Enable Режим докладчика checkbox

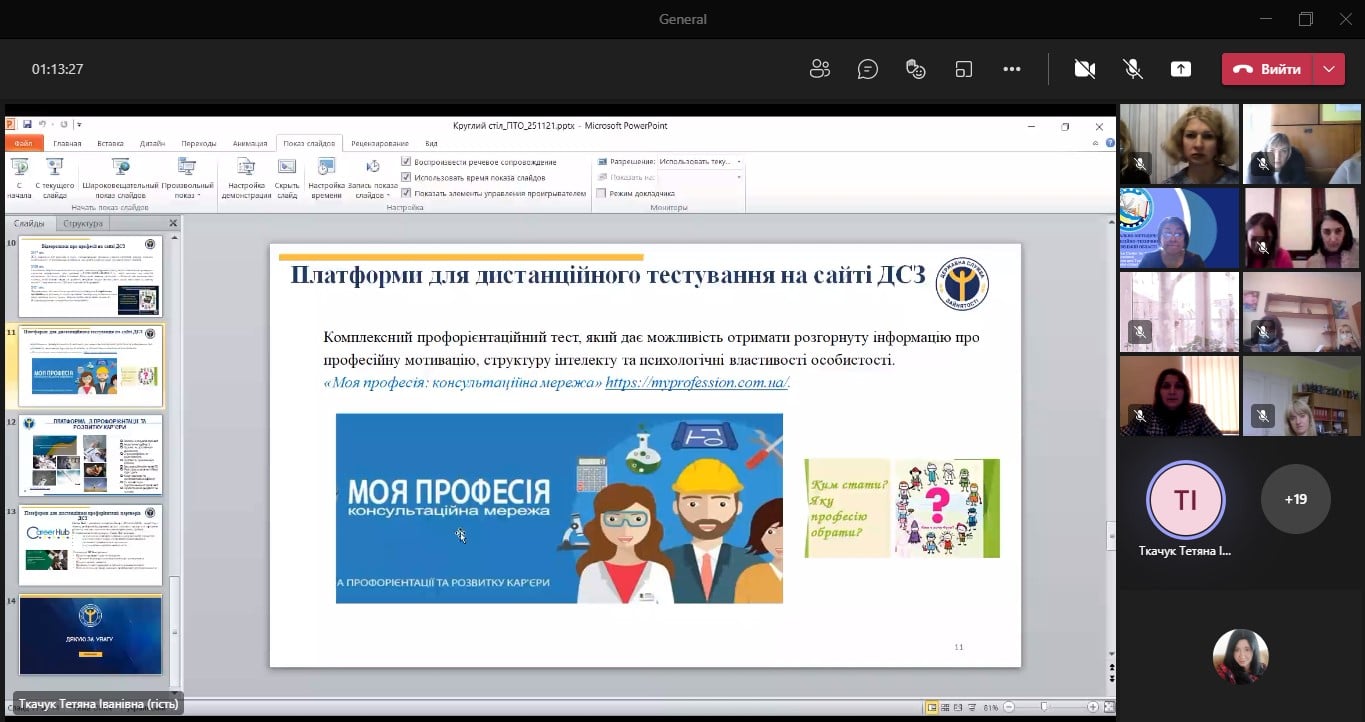pos(601,193)
